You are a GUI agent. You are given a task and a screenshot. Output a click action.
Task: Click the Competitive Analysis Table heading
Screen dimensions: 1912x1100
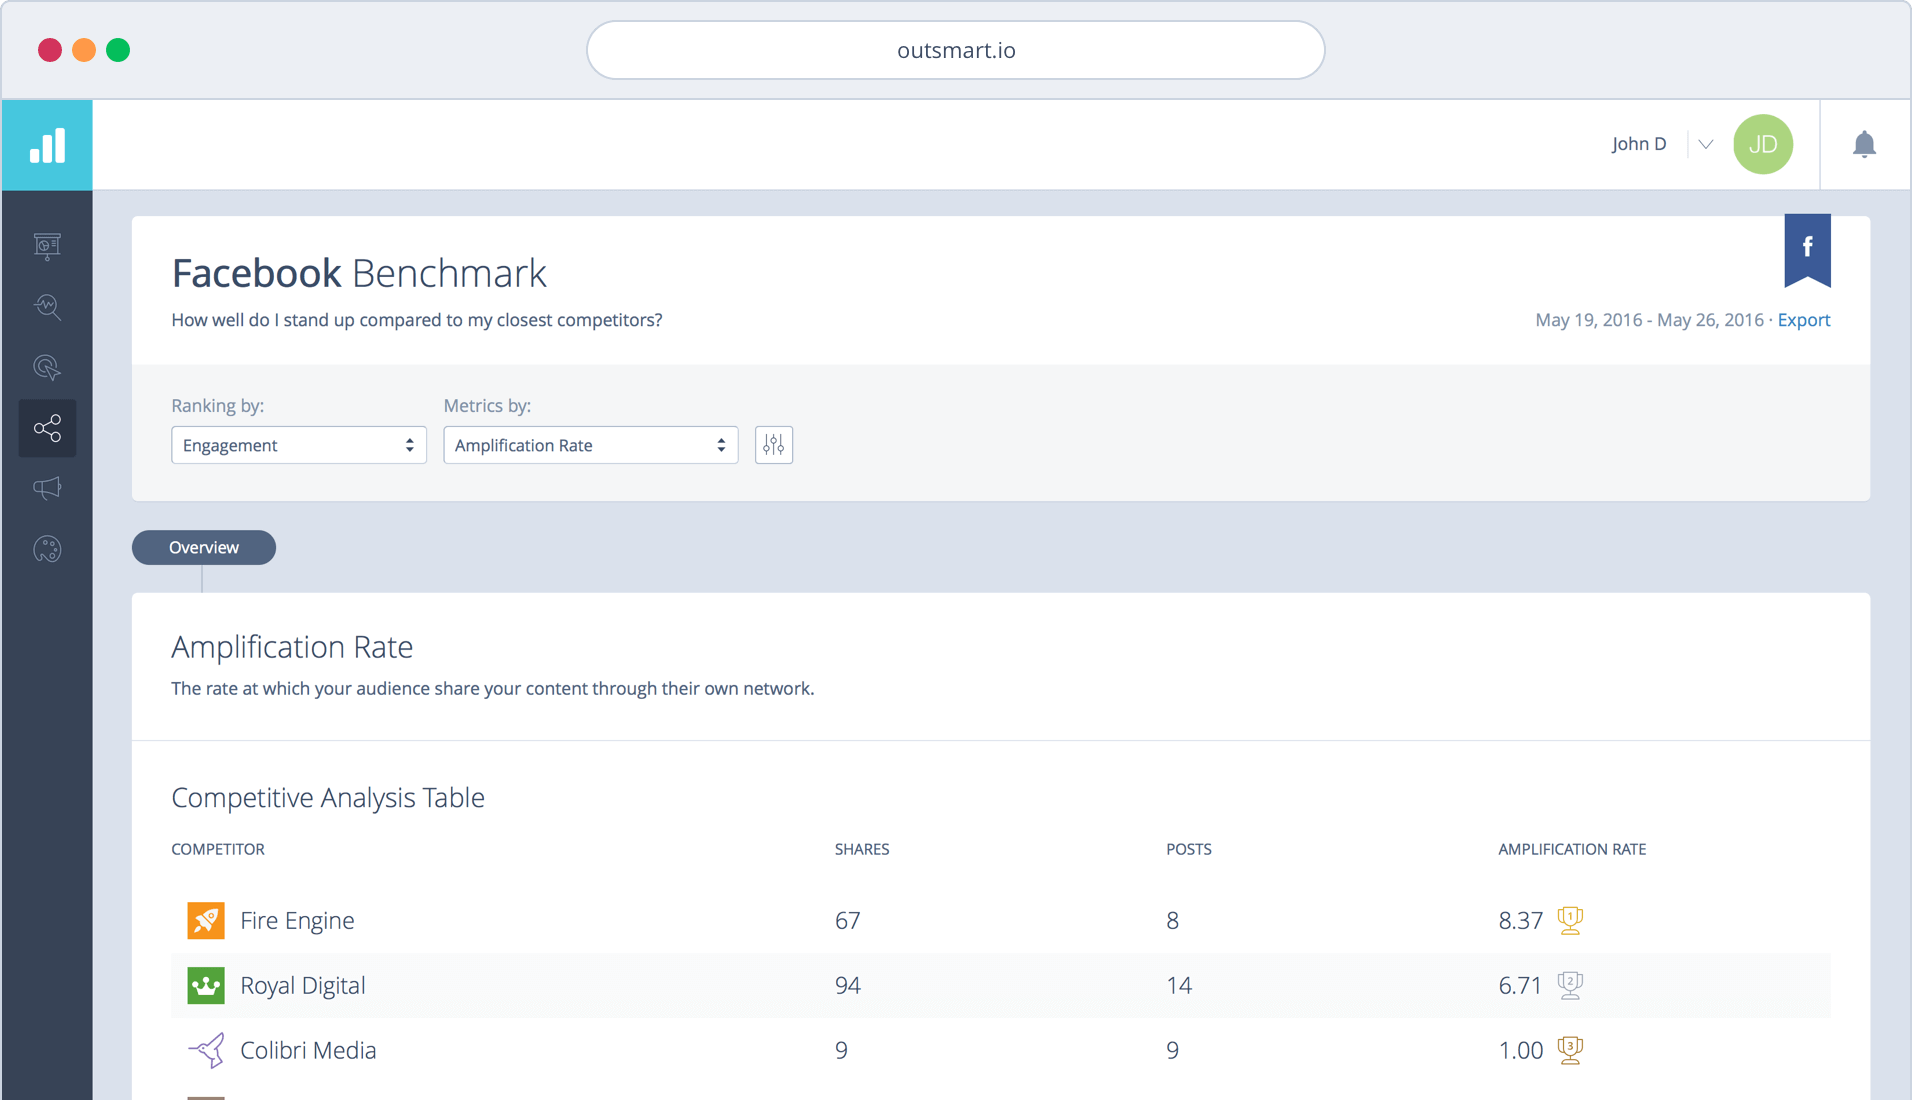(x=328, y=797)
